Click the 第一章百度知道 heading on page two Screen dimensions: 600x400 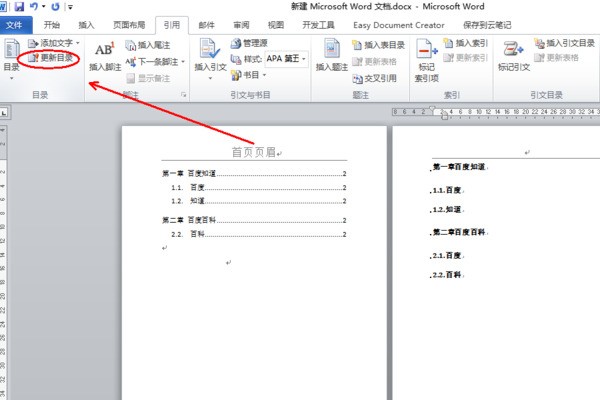coord(459,167)
